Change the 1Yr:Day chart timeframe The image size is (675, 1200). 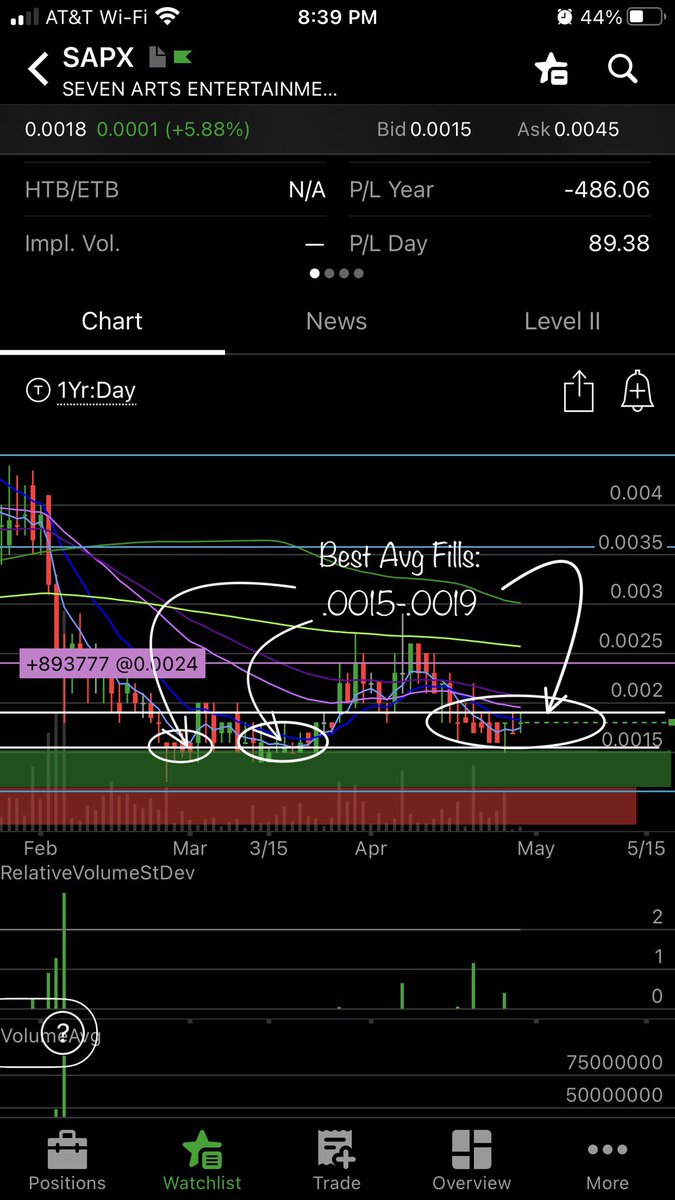point(95,391)
